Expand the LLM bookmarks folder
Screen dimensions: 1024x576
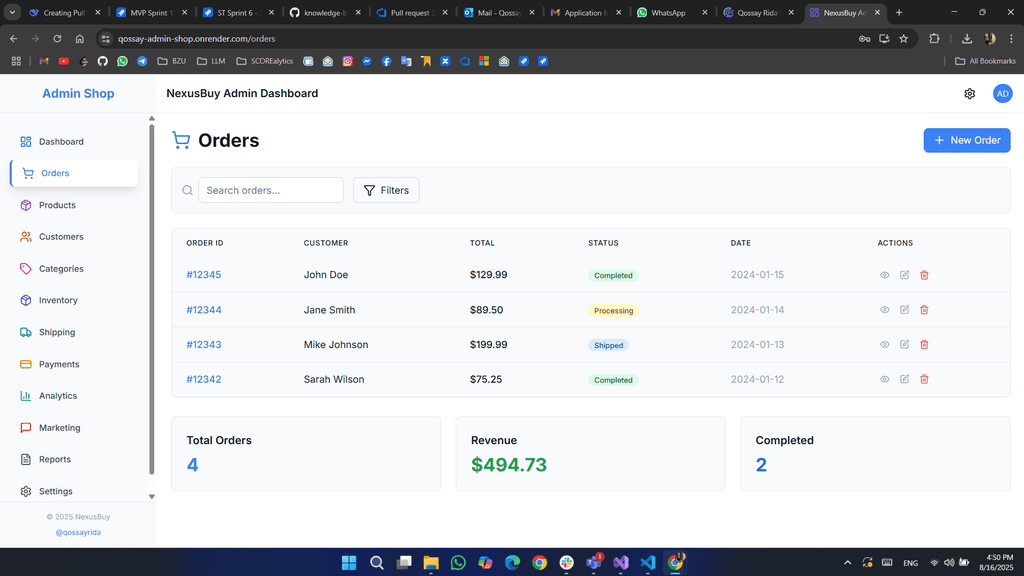click(x=211, y=61)
